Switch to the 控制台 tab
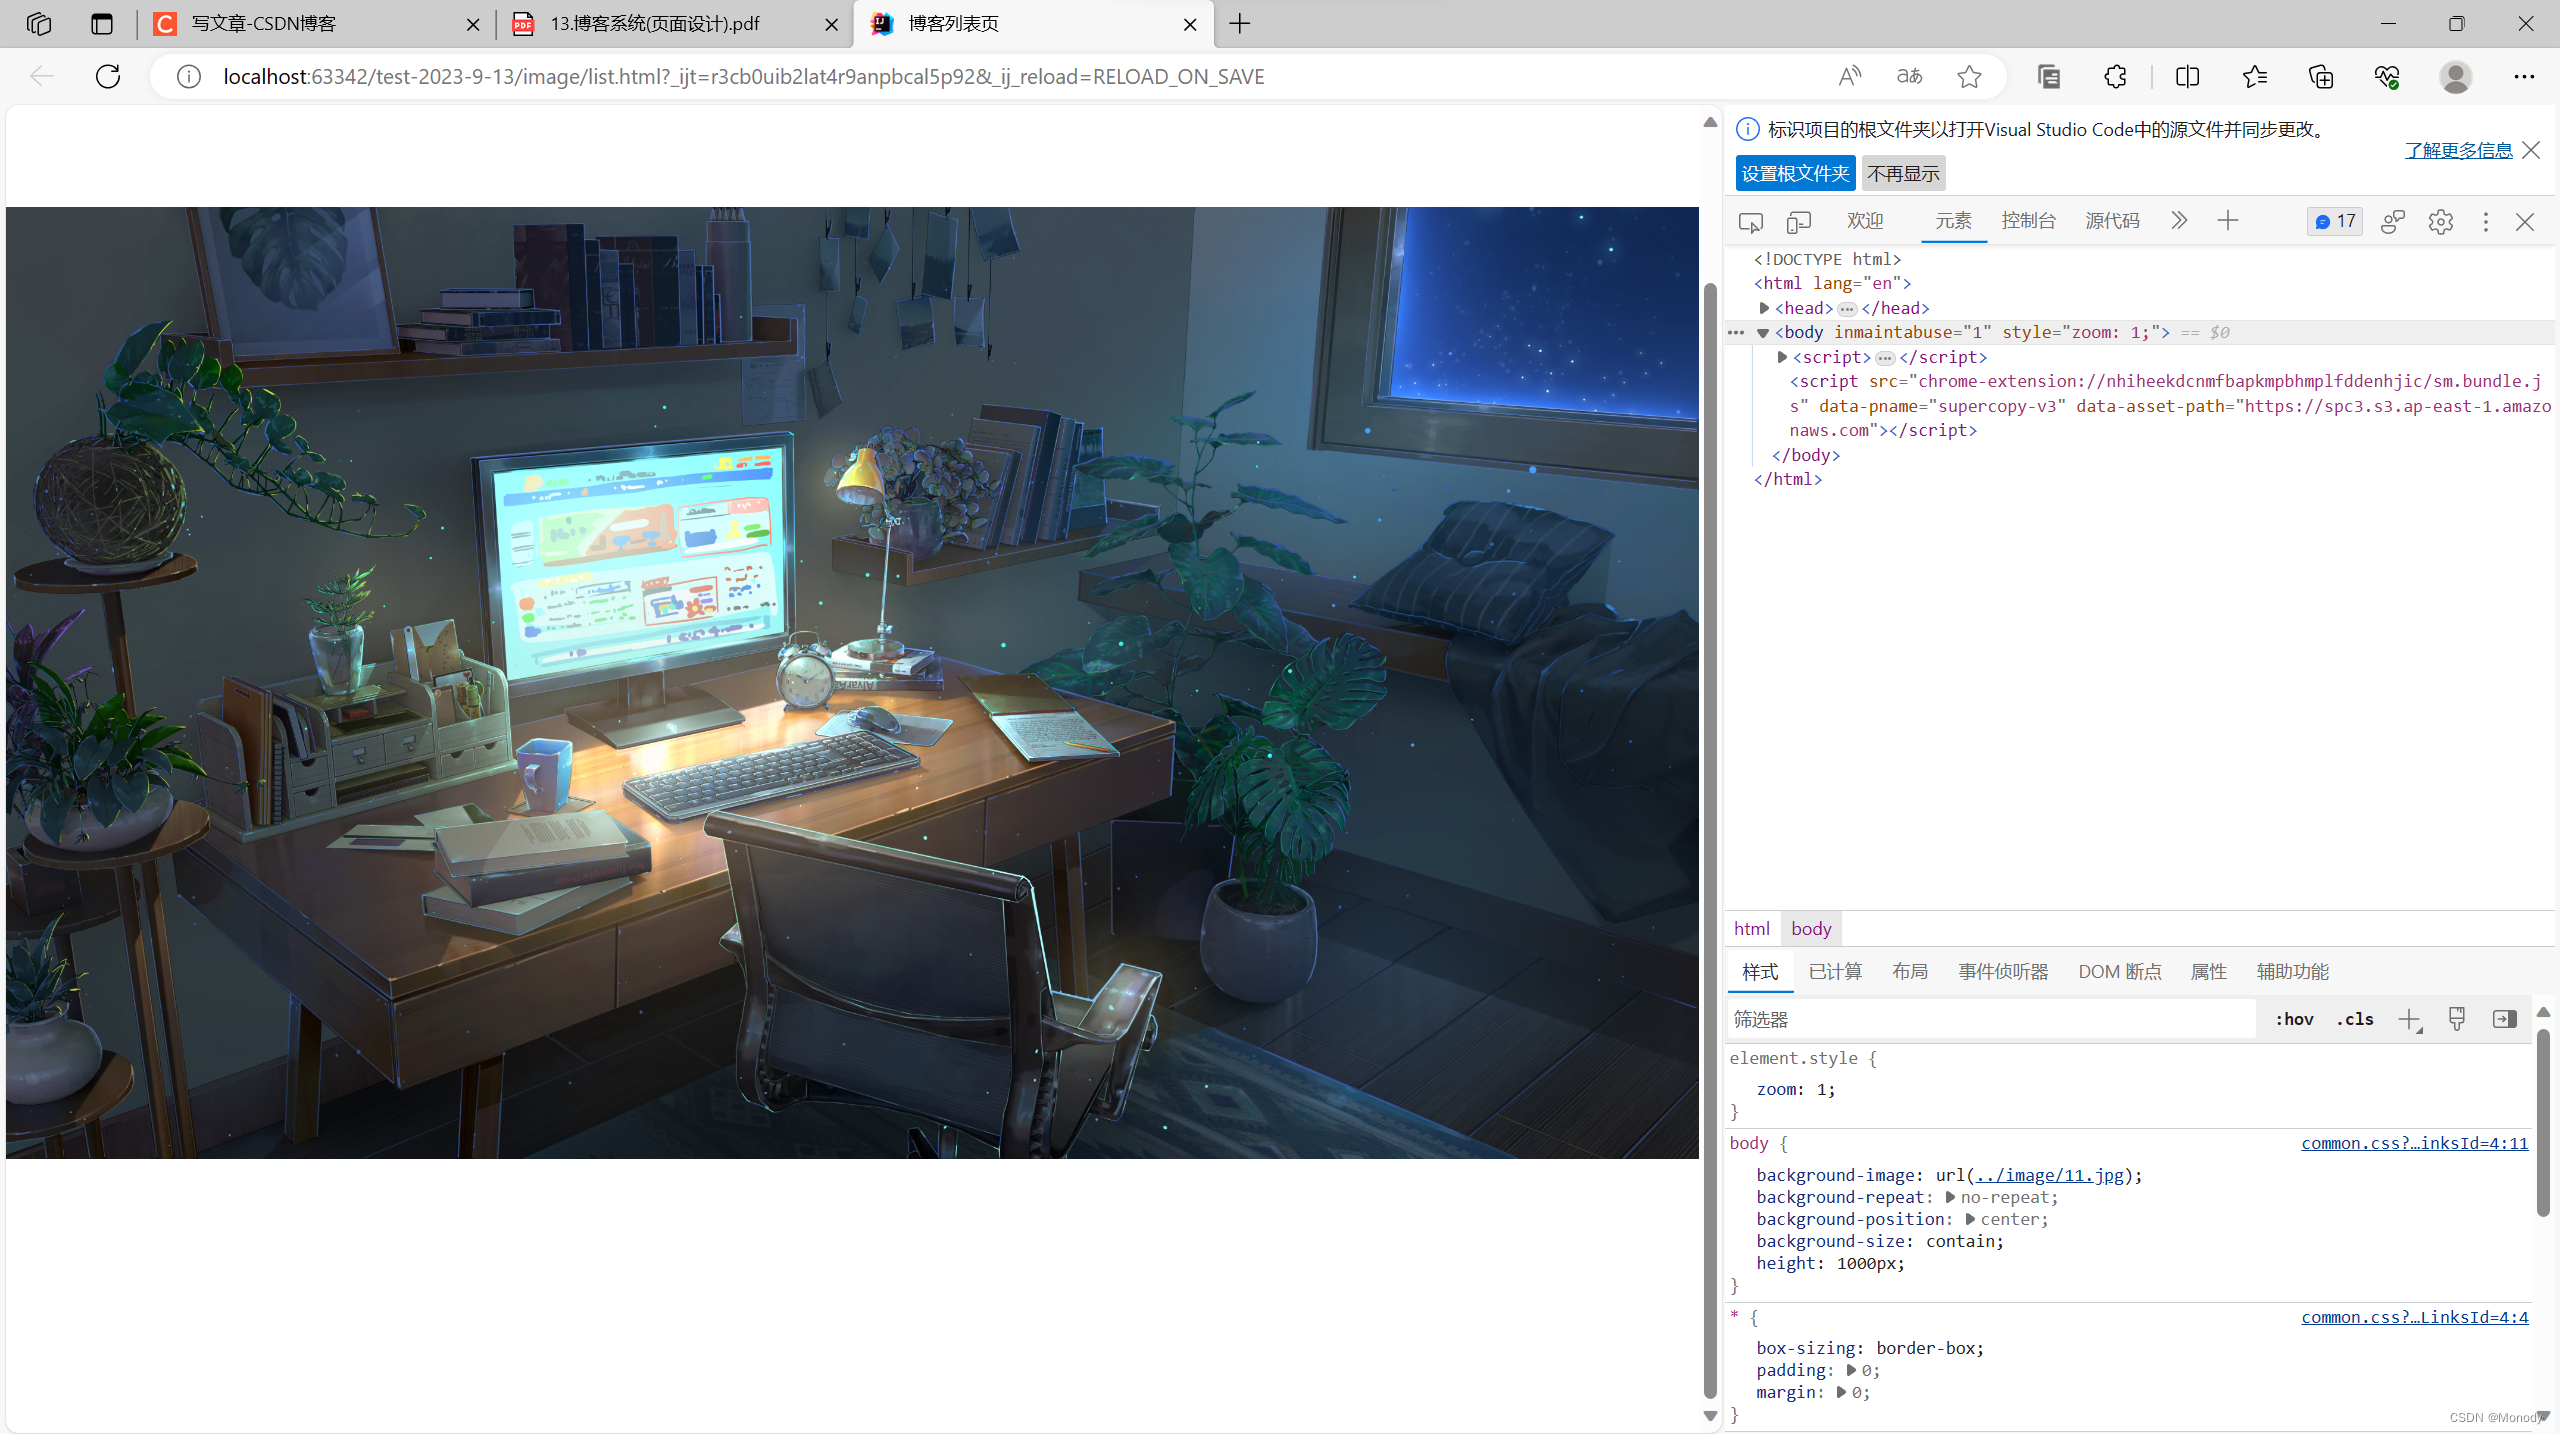The width and height of the screenshot is (2560, 1434). tap(2029, 221)
